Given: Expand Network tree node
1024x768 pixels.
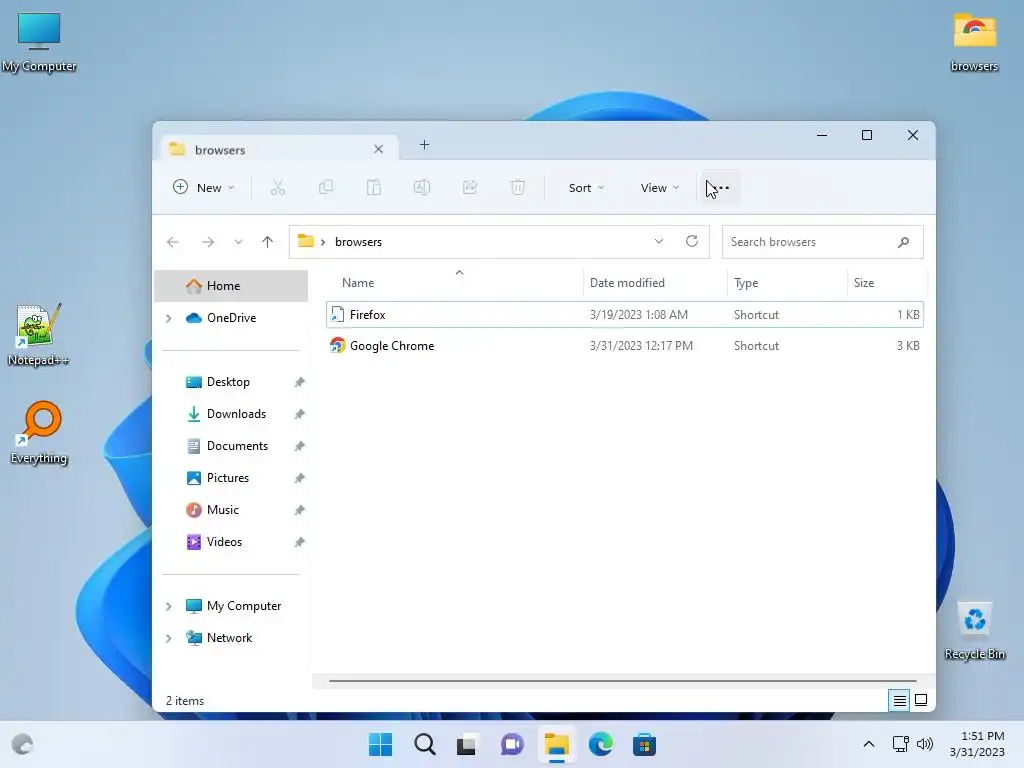Looking at the screenshot, I should (168, 638).
